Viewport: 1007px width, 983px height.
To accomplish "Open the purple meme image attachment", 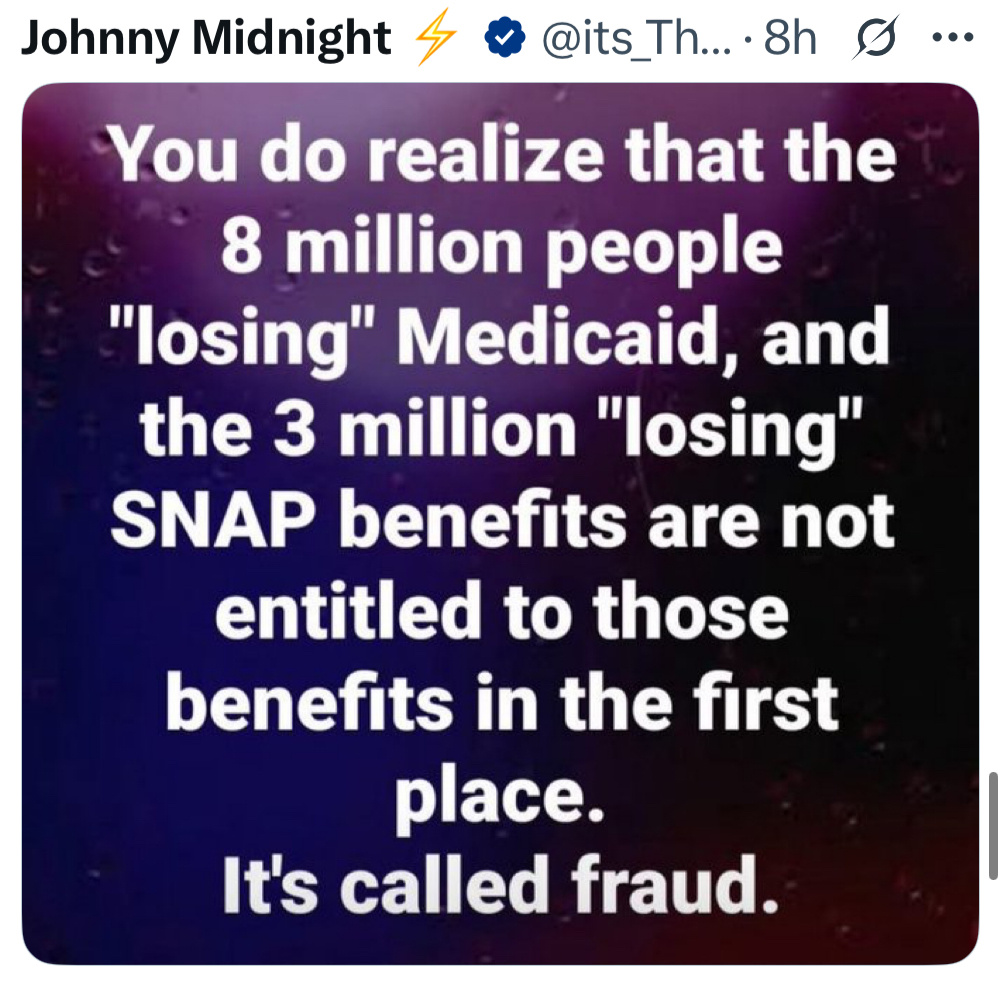I will (x=500, y=523).
